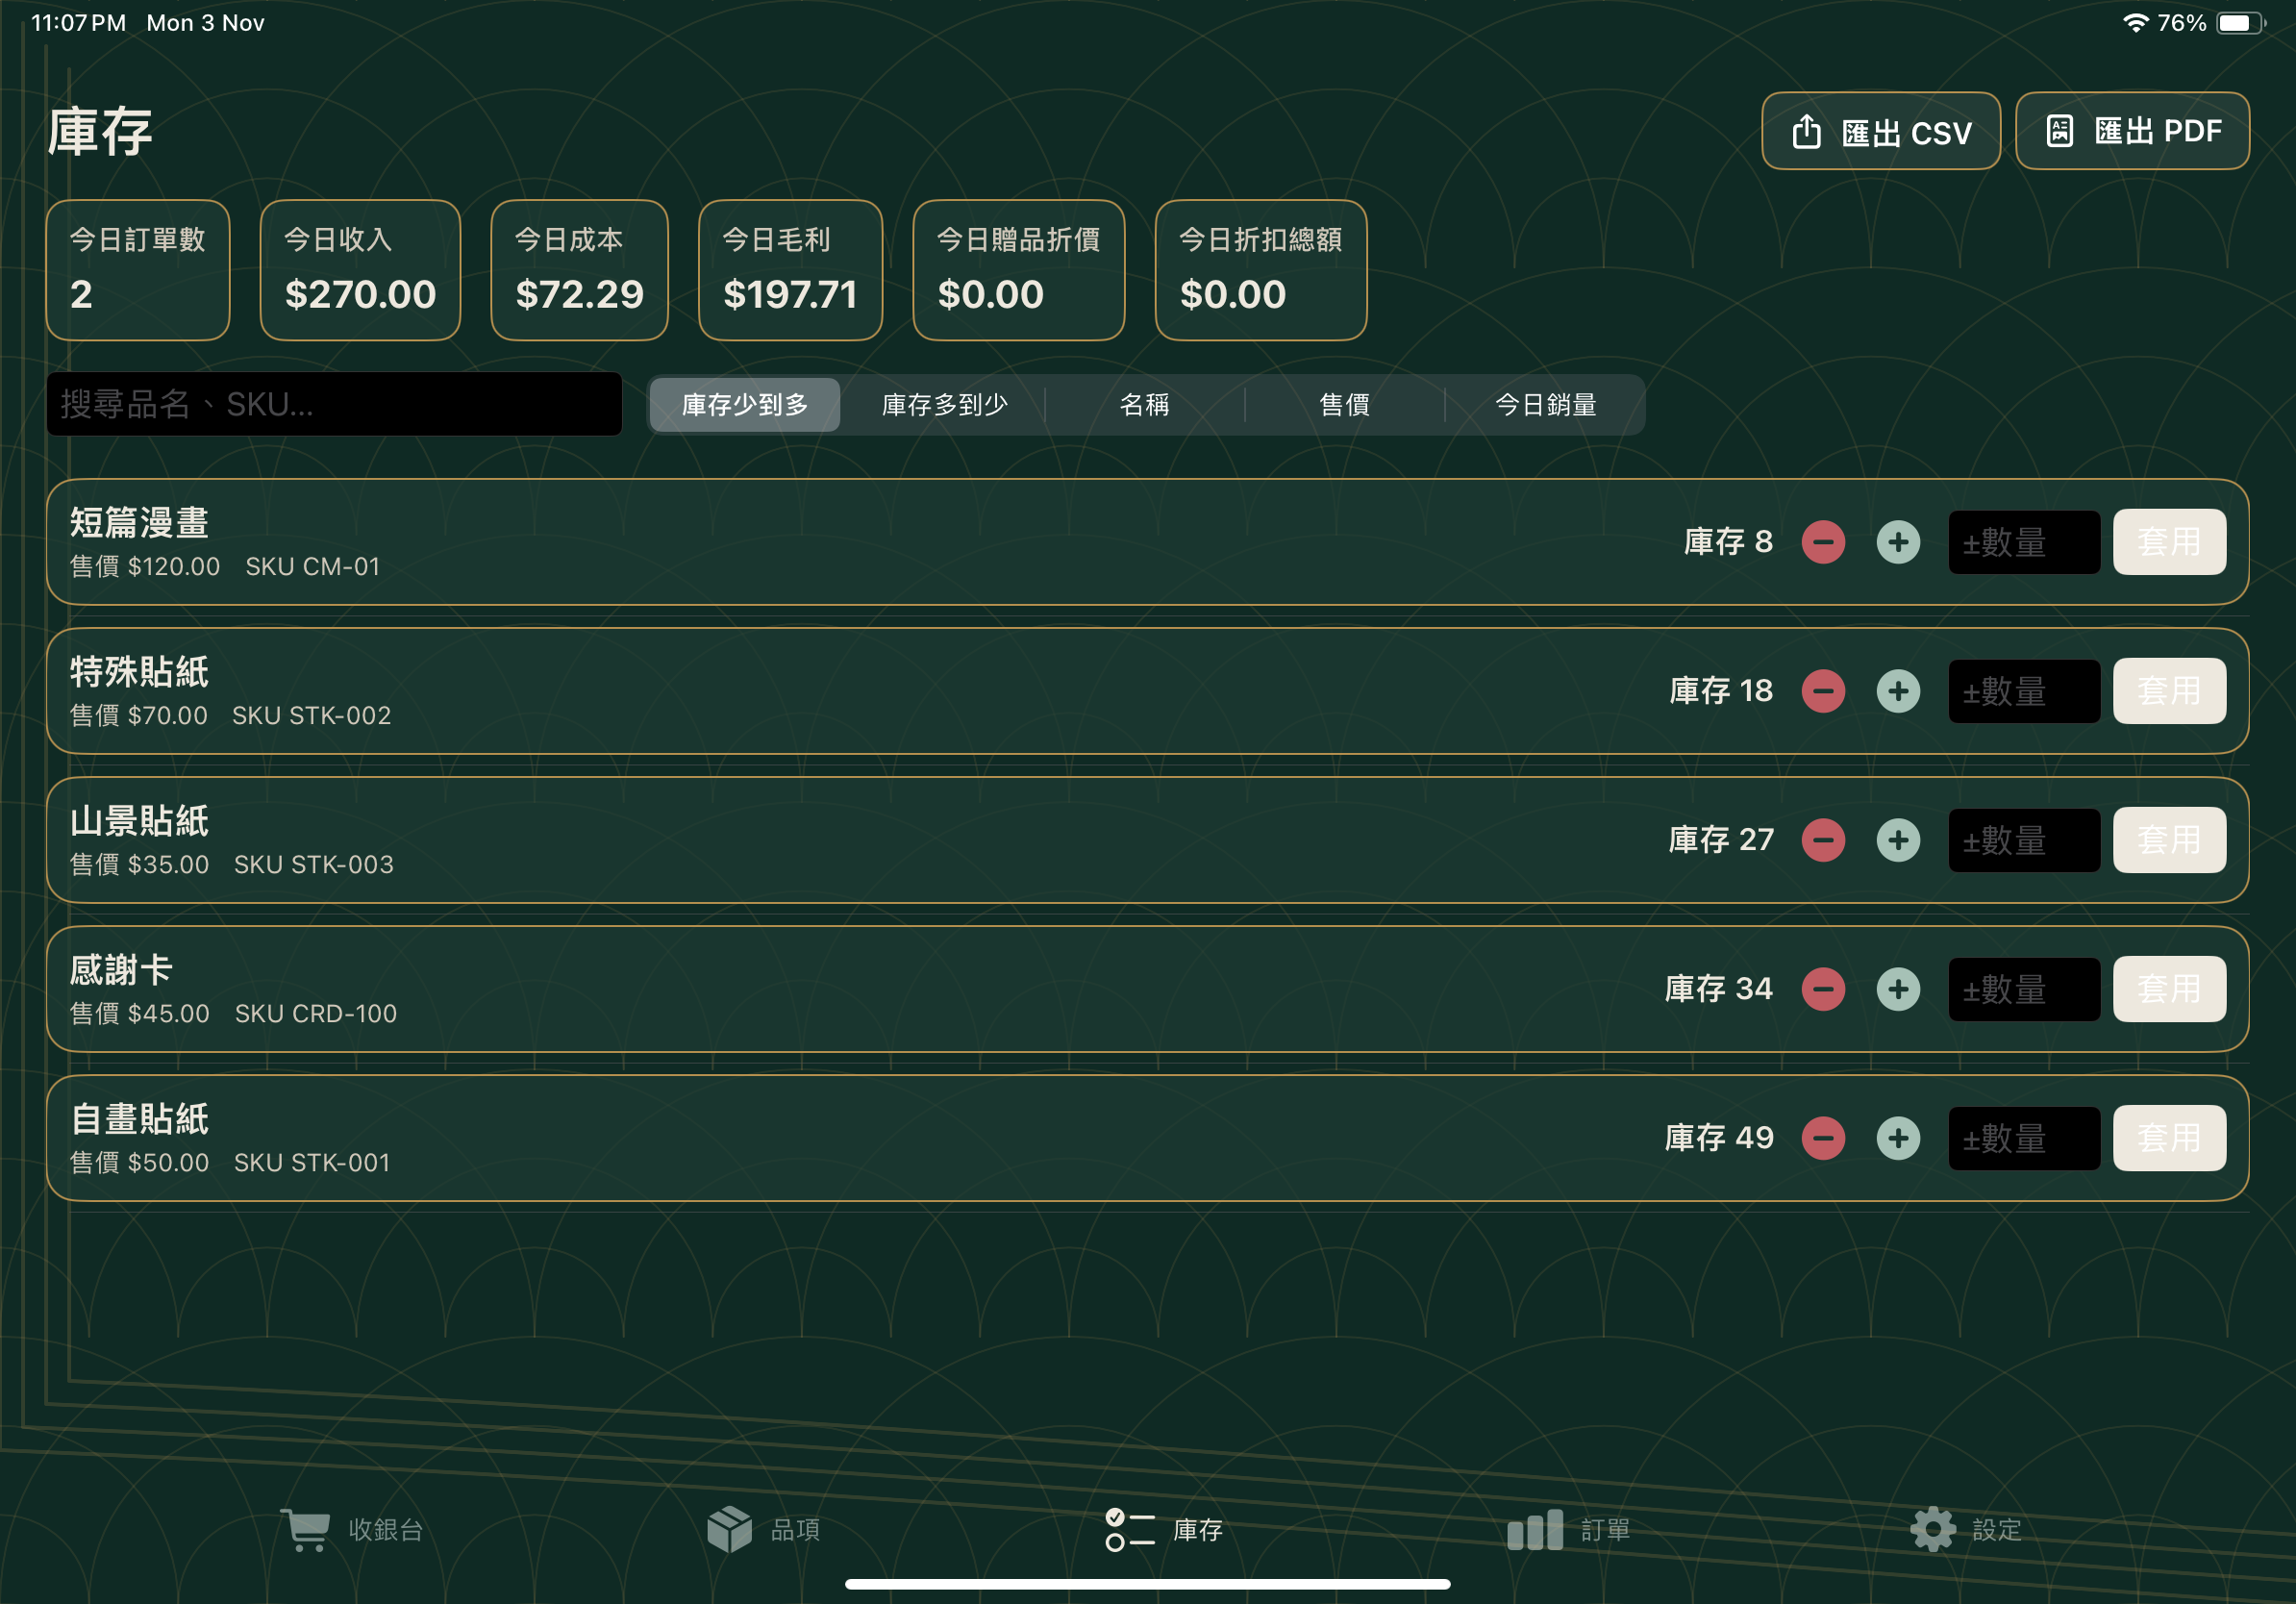The height and width of the screenshot is (1604, 2296).
Task: Increase 感謝卡 stock with the plus icon
Action: click(x=1898, y=989)
